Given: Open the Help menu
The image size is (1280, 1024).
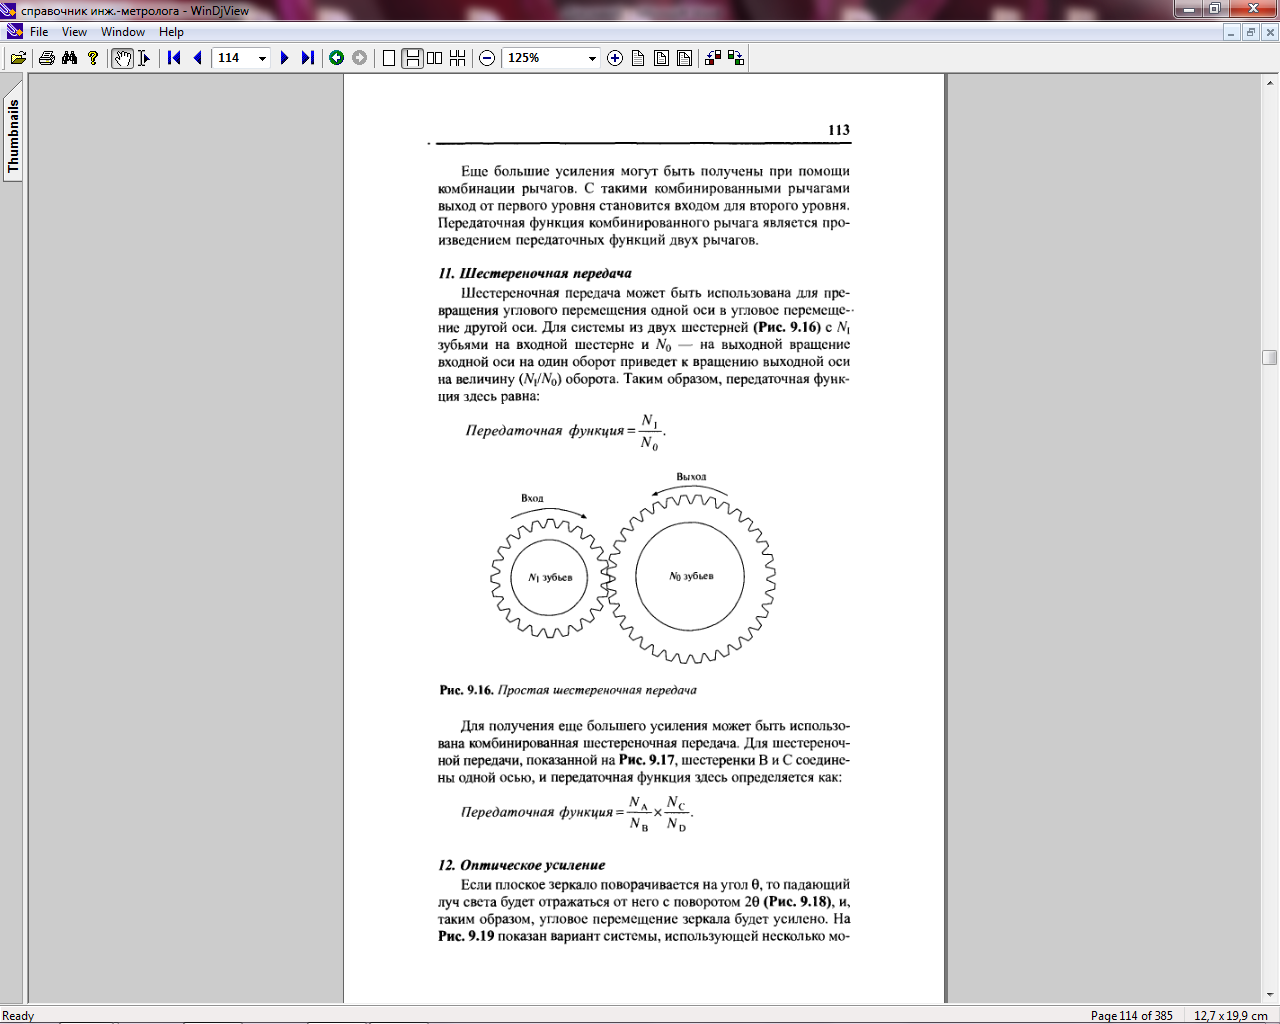Looking at the screenshot, I should [171, 32].
